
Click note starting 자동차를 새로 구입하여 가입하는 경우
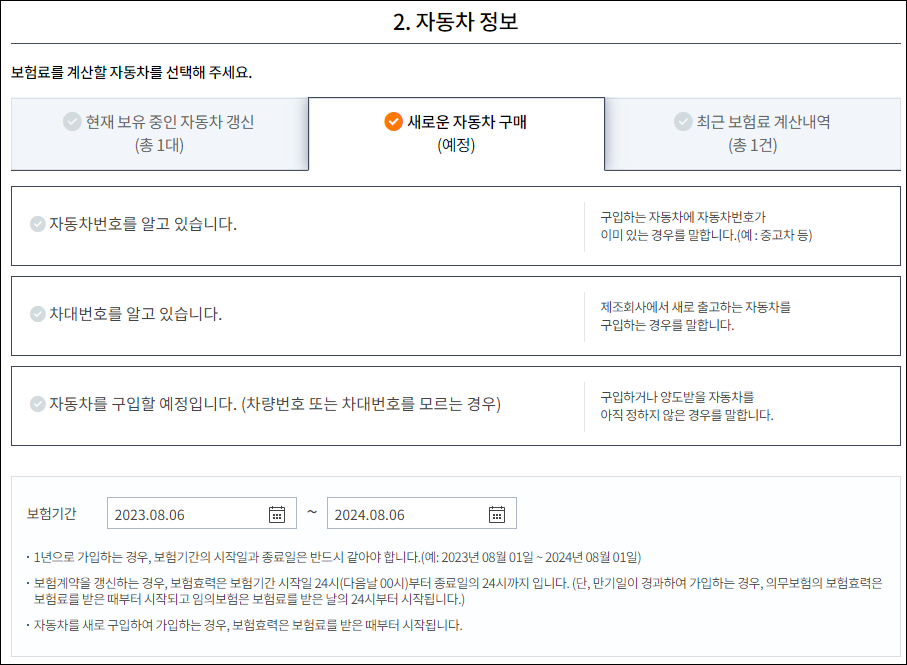tap(248, 625)
